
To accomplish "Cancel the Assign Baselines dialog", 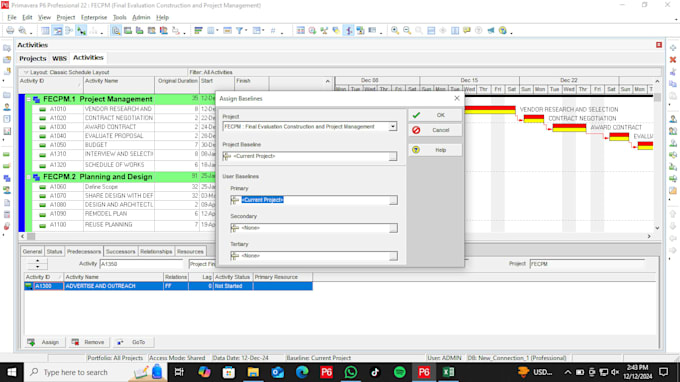I will [x=435, y=130].
